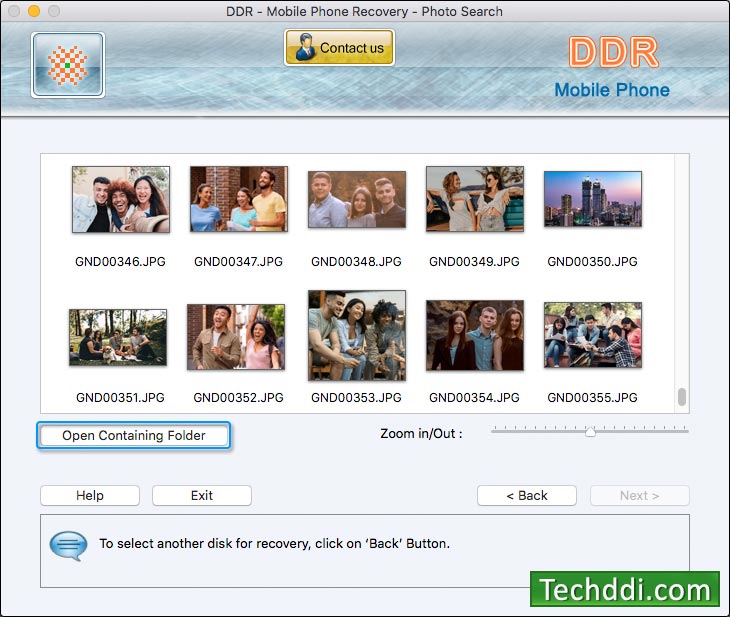
Task: Click file name GND00352.JPG
Action: click(x=238, y=398)
